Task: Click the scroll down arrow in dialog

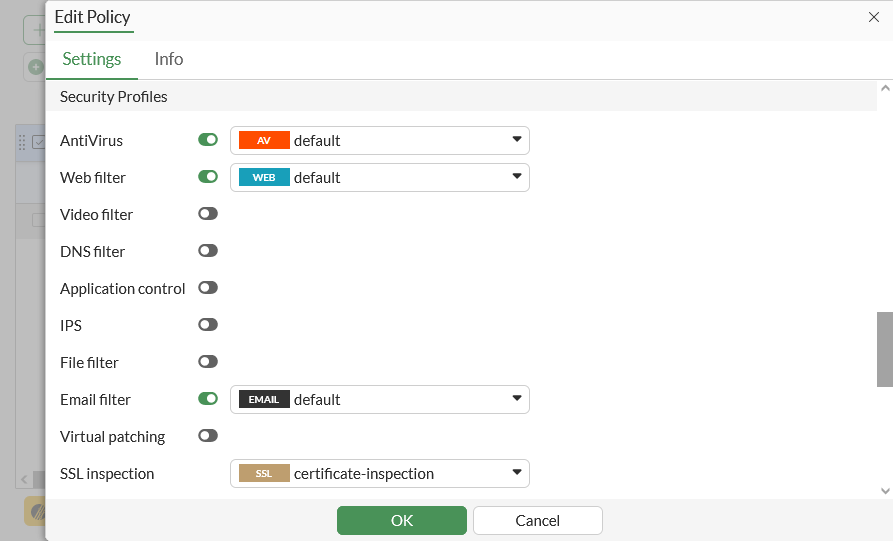Action: [x=885, y=490]
